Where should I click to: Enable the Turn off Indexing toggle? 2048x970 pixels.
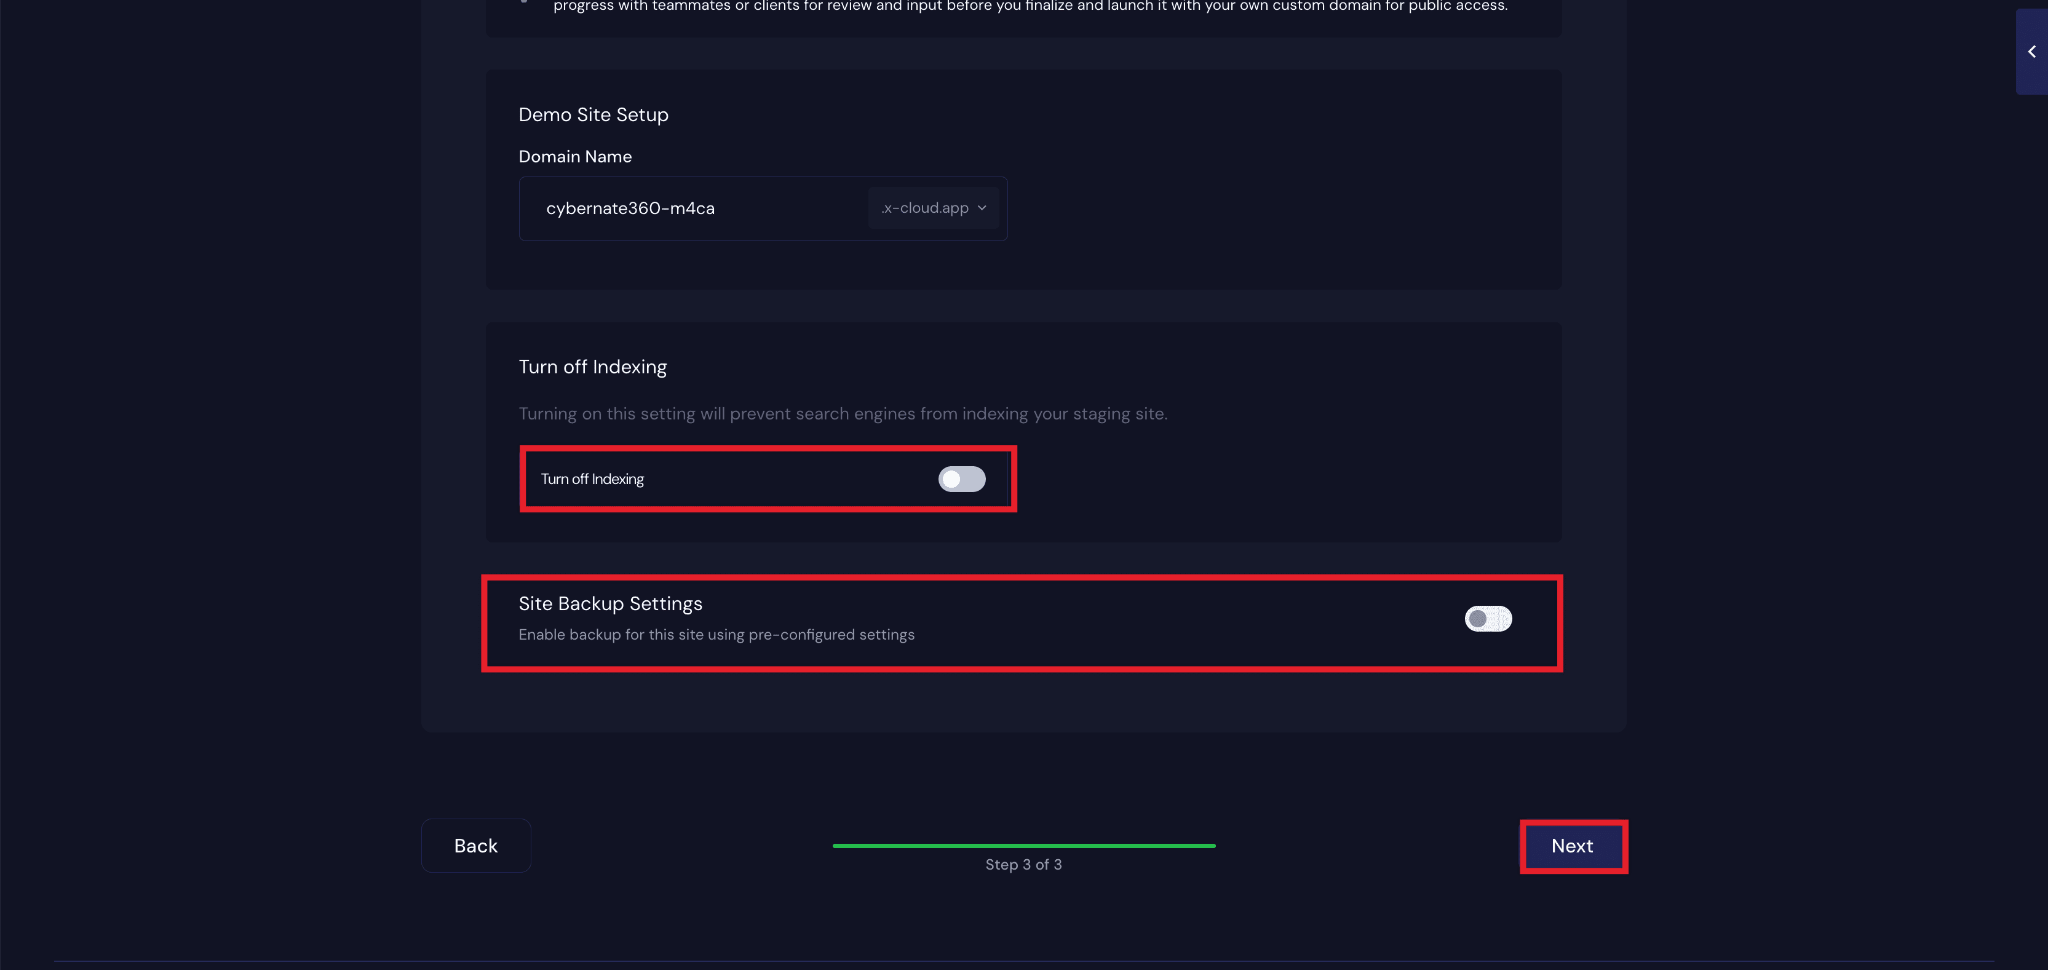962,479
